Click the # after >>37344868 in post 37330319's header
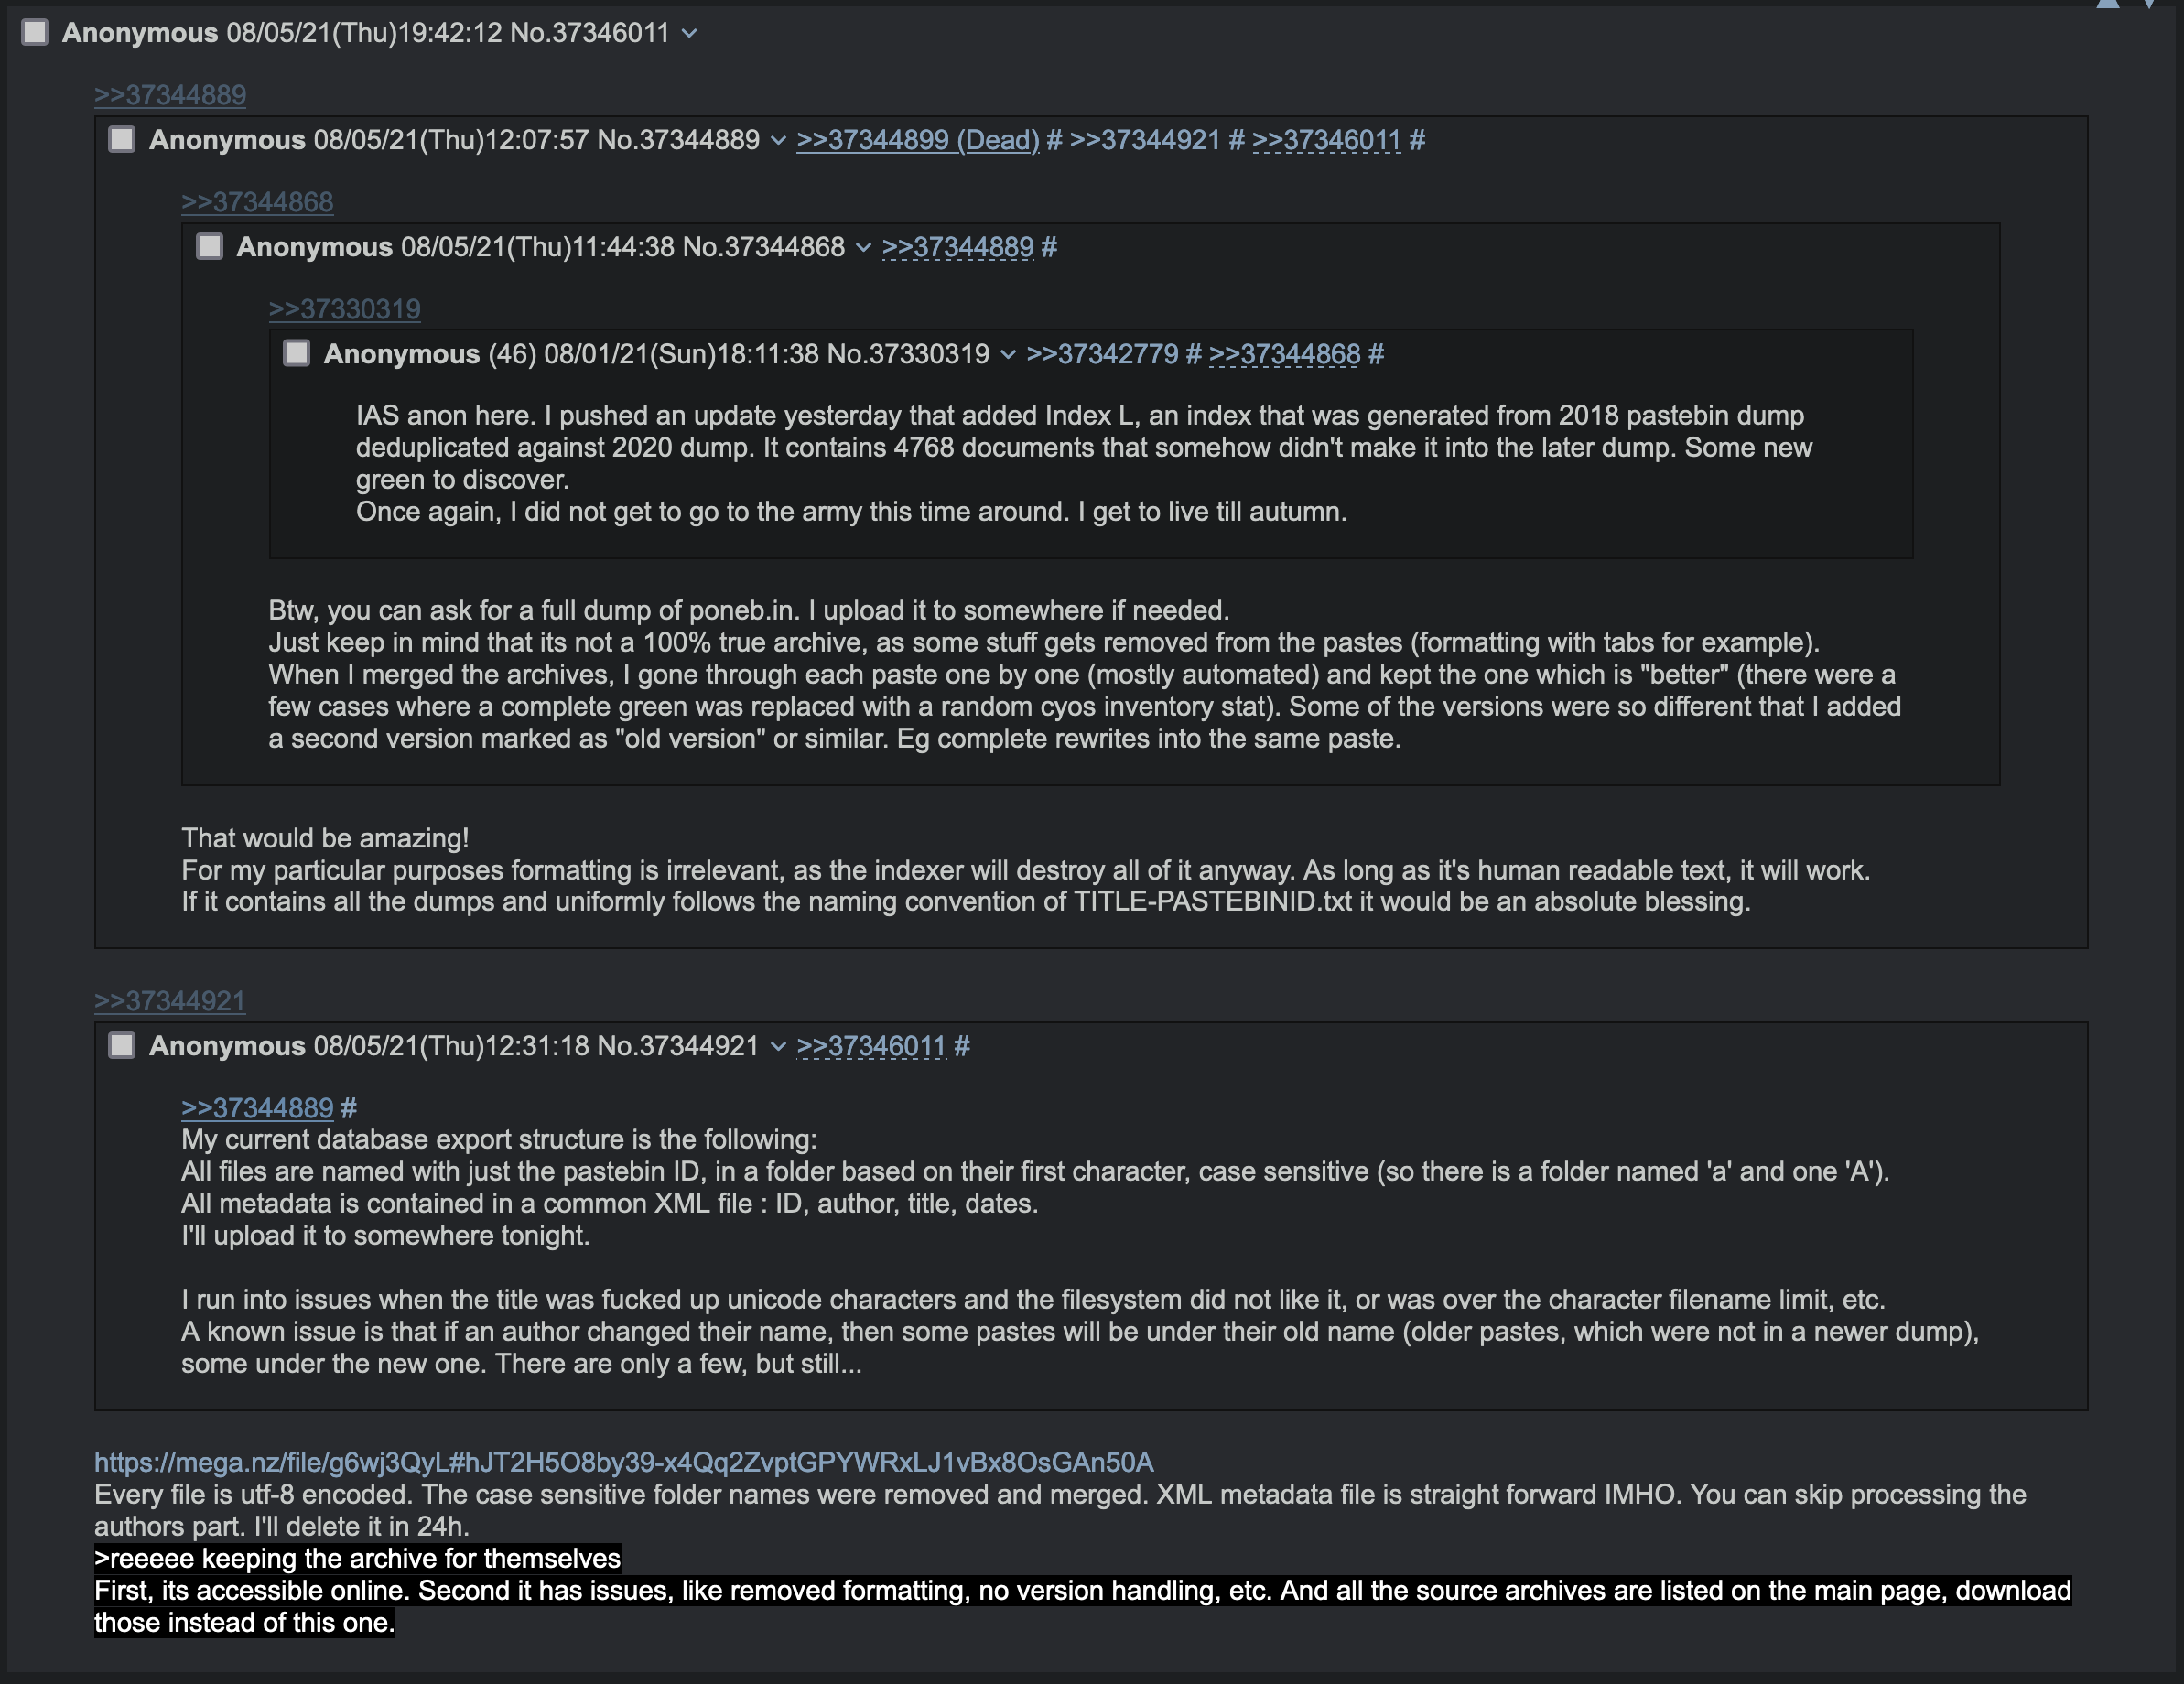This screenshot has height=1684, width=2184. [1376, 354]
